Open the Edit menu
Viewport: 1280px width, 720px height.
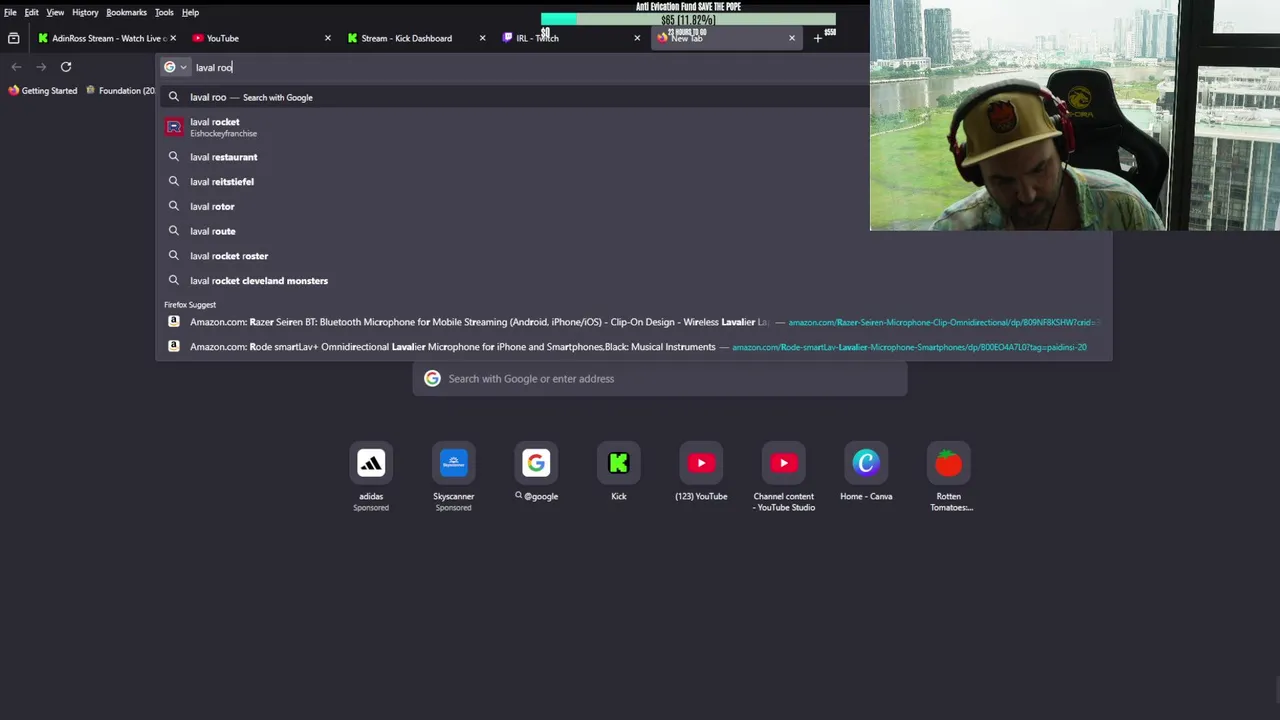(x=32, y=12)
